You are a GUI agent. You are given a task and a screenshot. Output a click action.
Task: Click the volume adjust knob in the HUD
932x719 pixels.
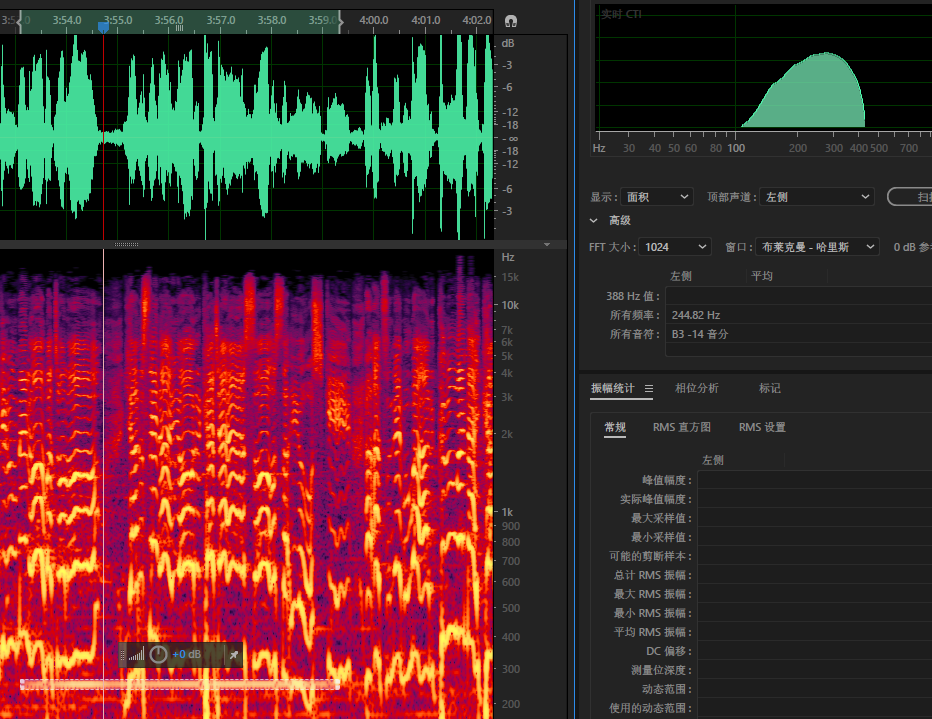pyautogui.click(x=159, y=655)
